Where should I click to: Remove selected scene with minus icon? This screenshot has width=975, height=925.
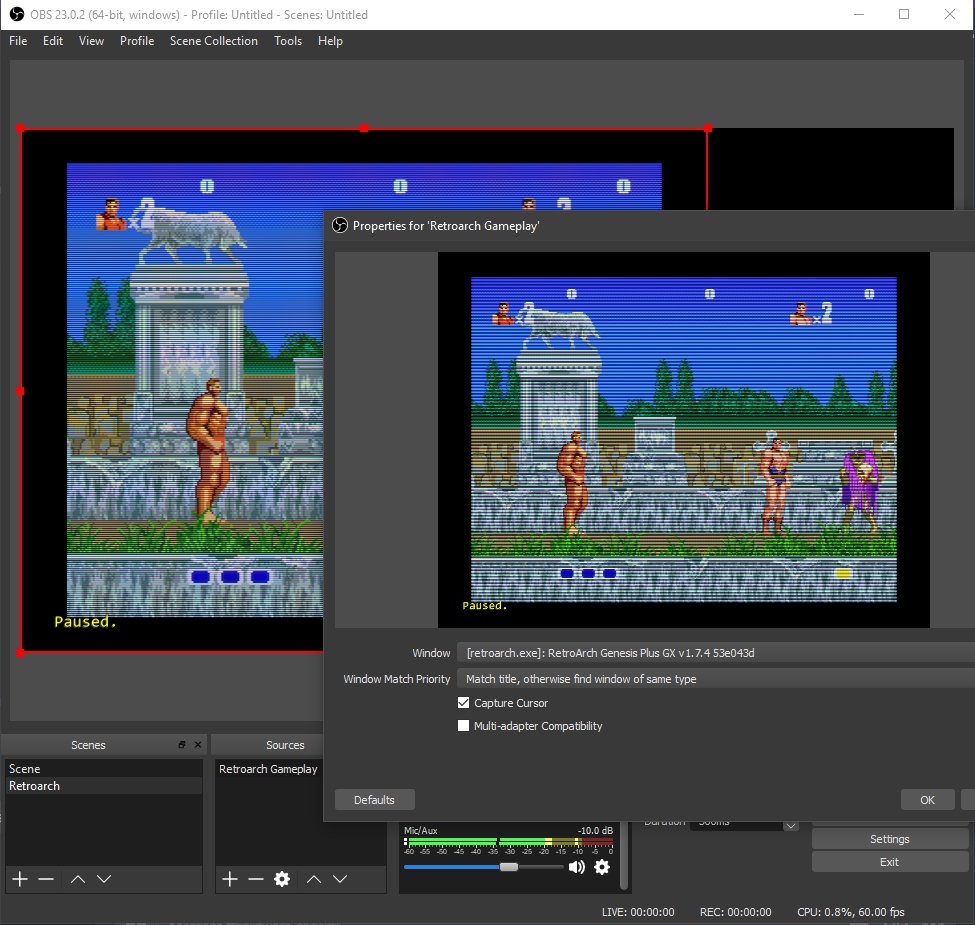[x=46, y=879]
